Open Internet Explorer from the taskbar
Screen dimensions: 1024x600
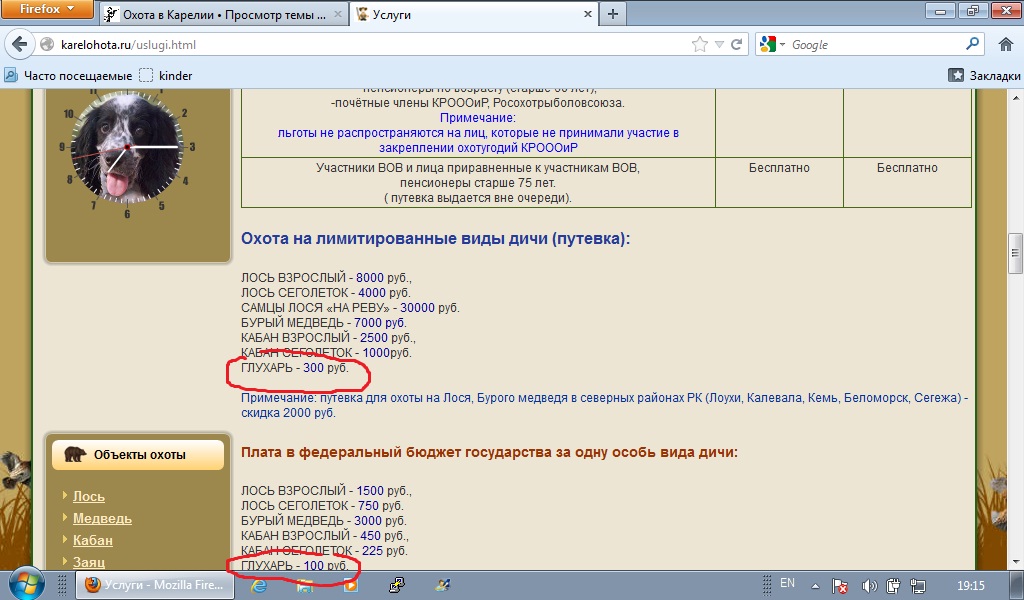tap(259, 585)
